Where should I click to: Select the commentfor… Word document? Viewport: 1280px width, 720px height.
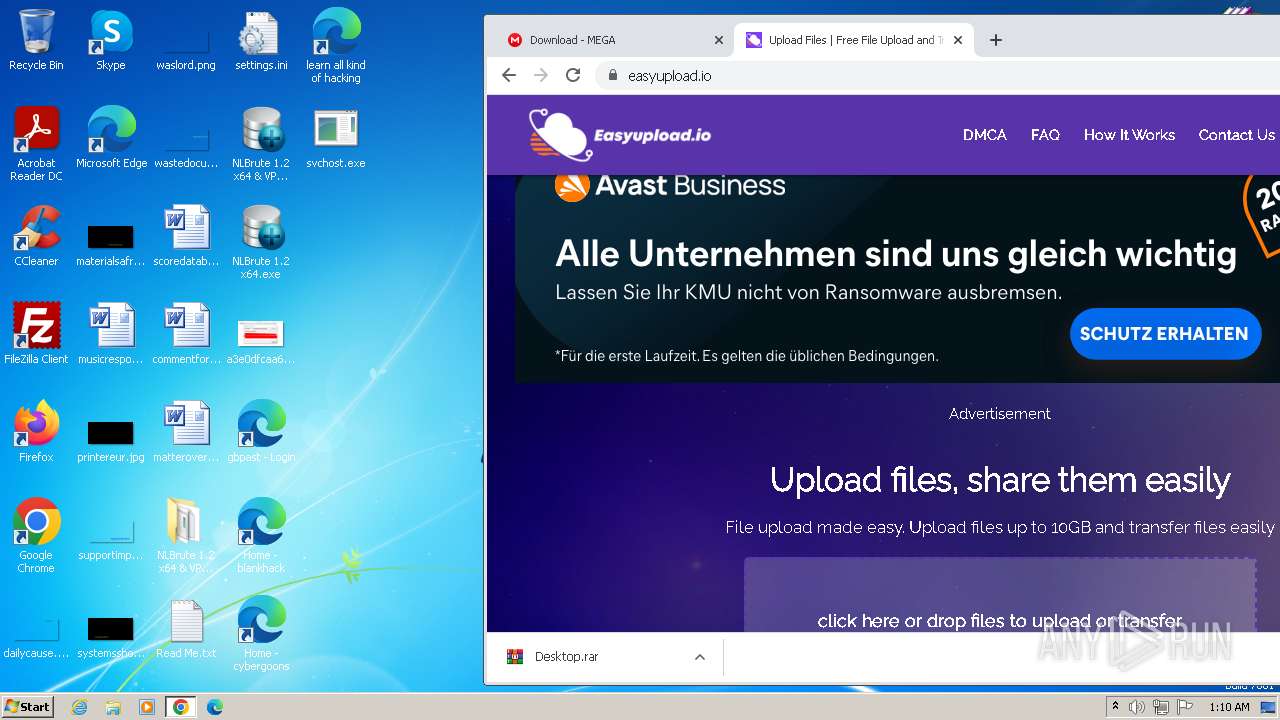(186, 334)
